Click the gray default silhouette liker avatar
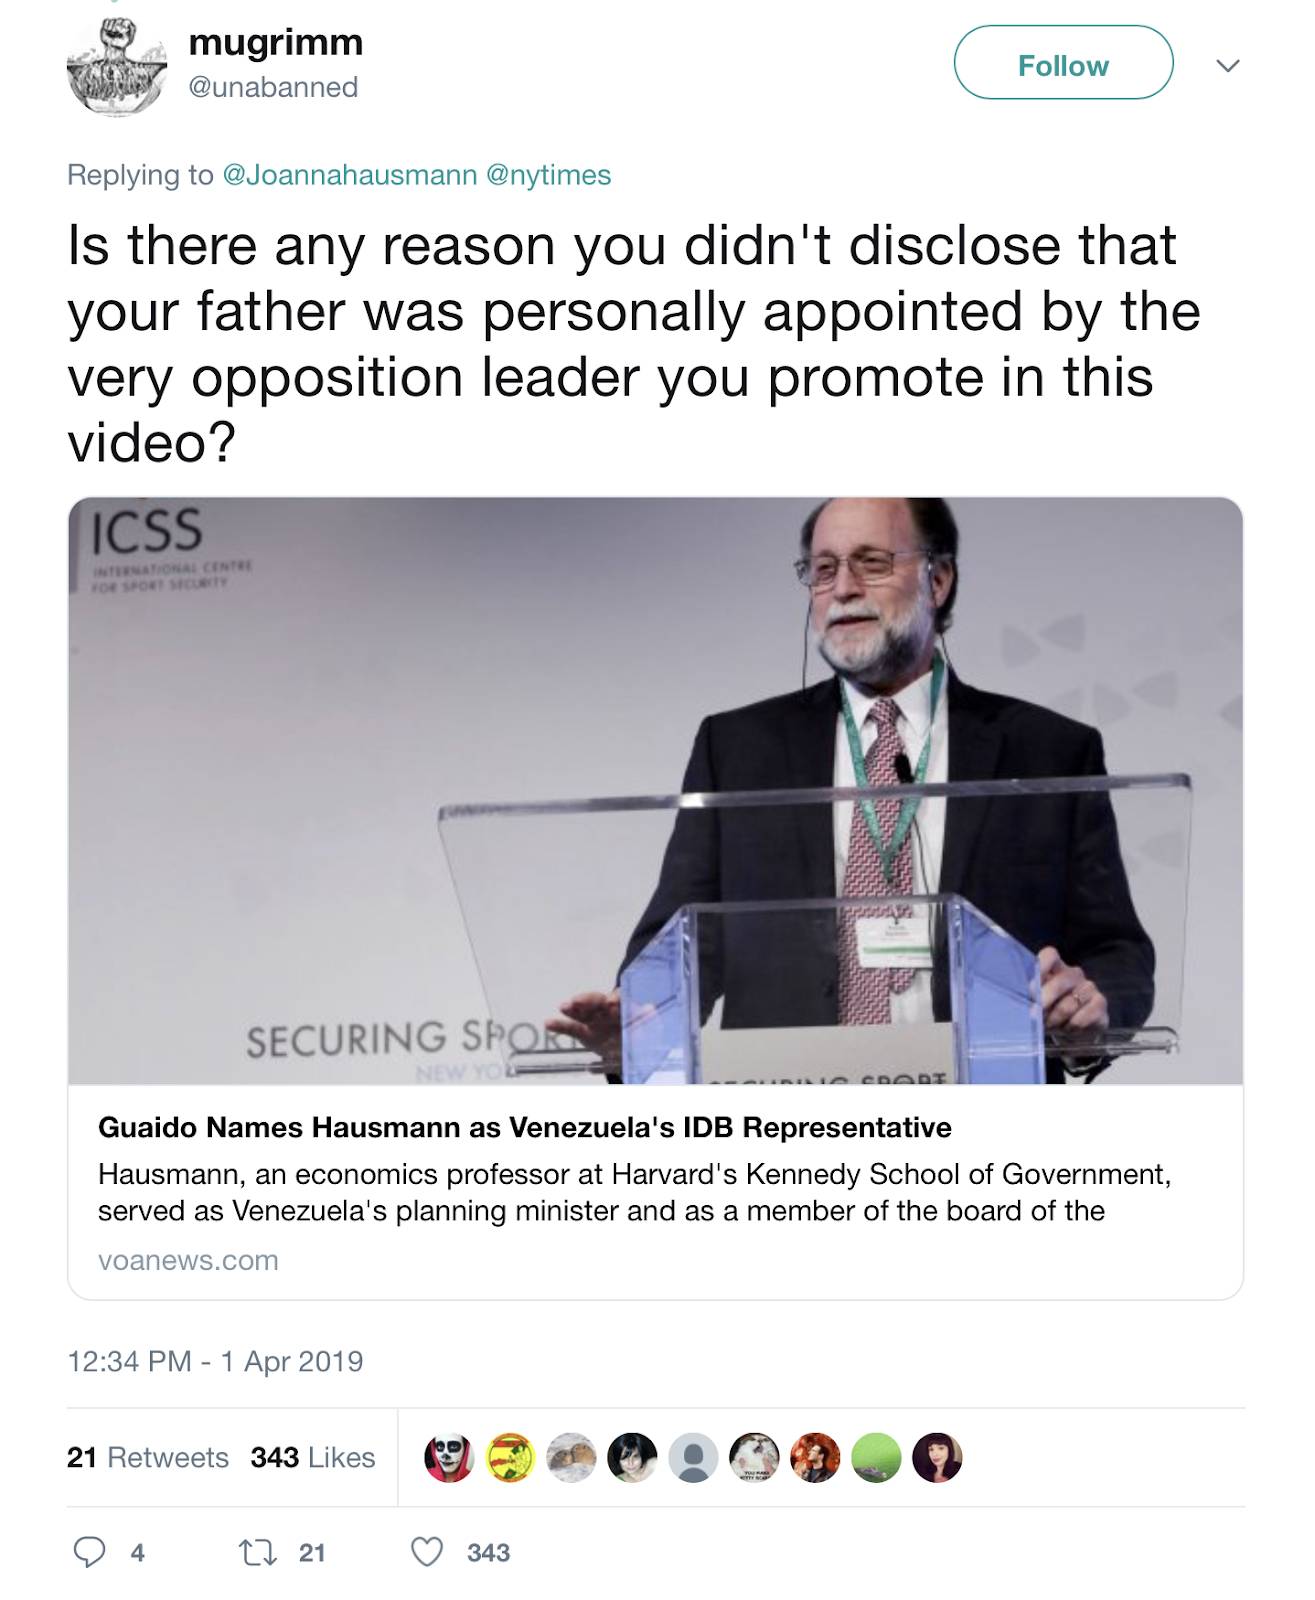1315x1600 pixels. 693,1458
